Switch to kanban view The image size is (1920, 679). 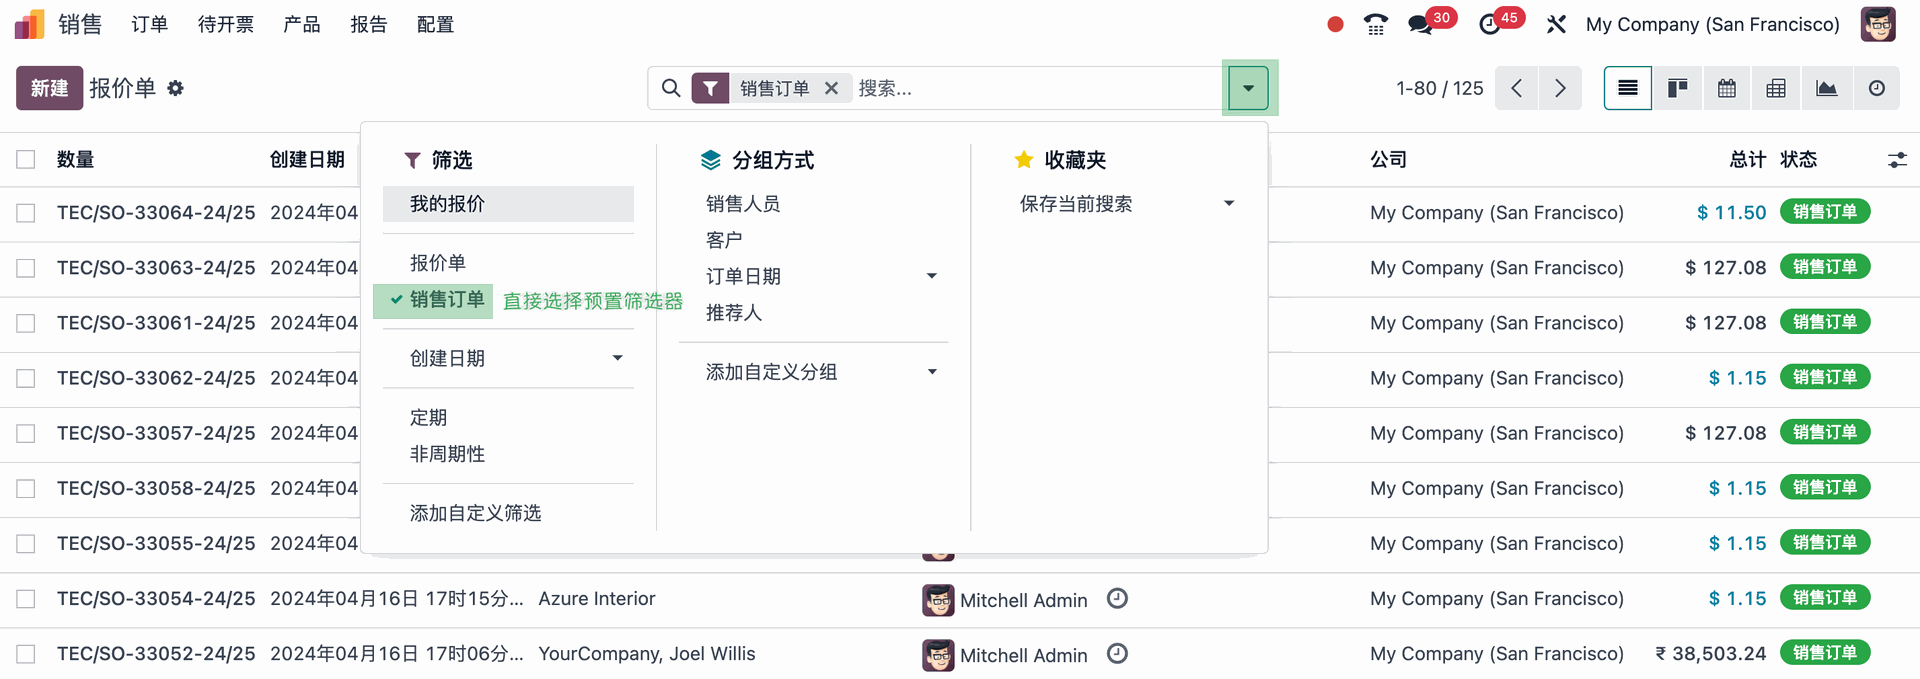click(x=1677, y=88)
